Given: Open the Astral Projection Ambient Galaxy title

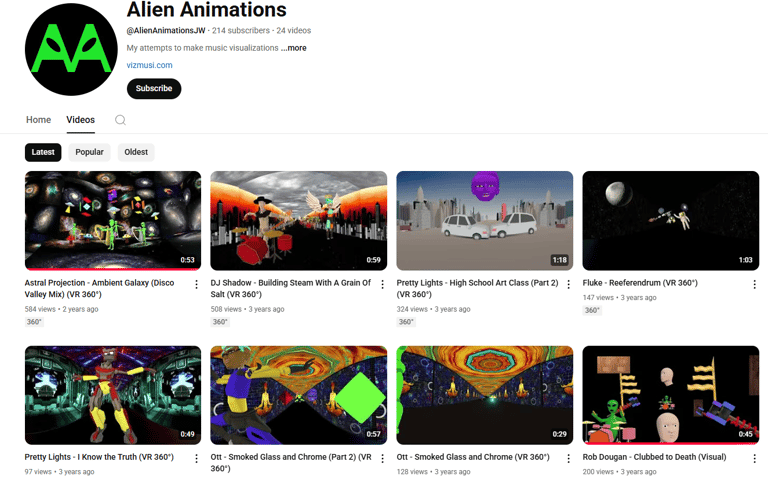Looking at the screenshot, I should click(x=99, y=288).
